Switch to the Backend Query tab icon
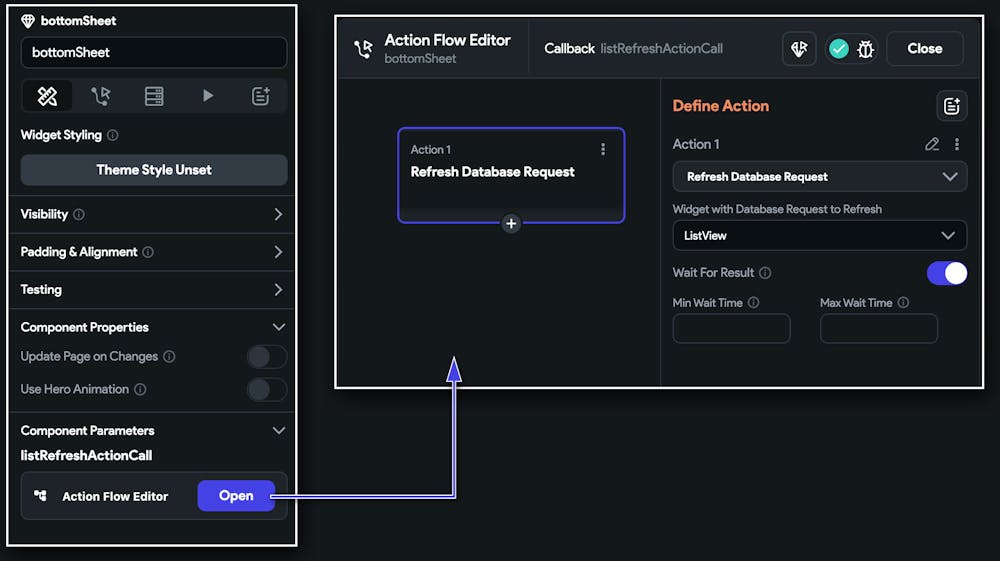The height and width of the screenshot is (561, 1000). 154,96
